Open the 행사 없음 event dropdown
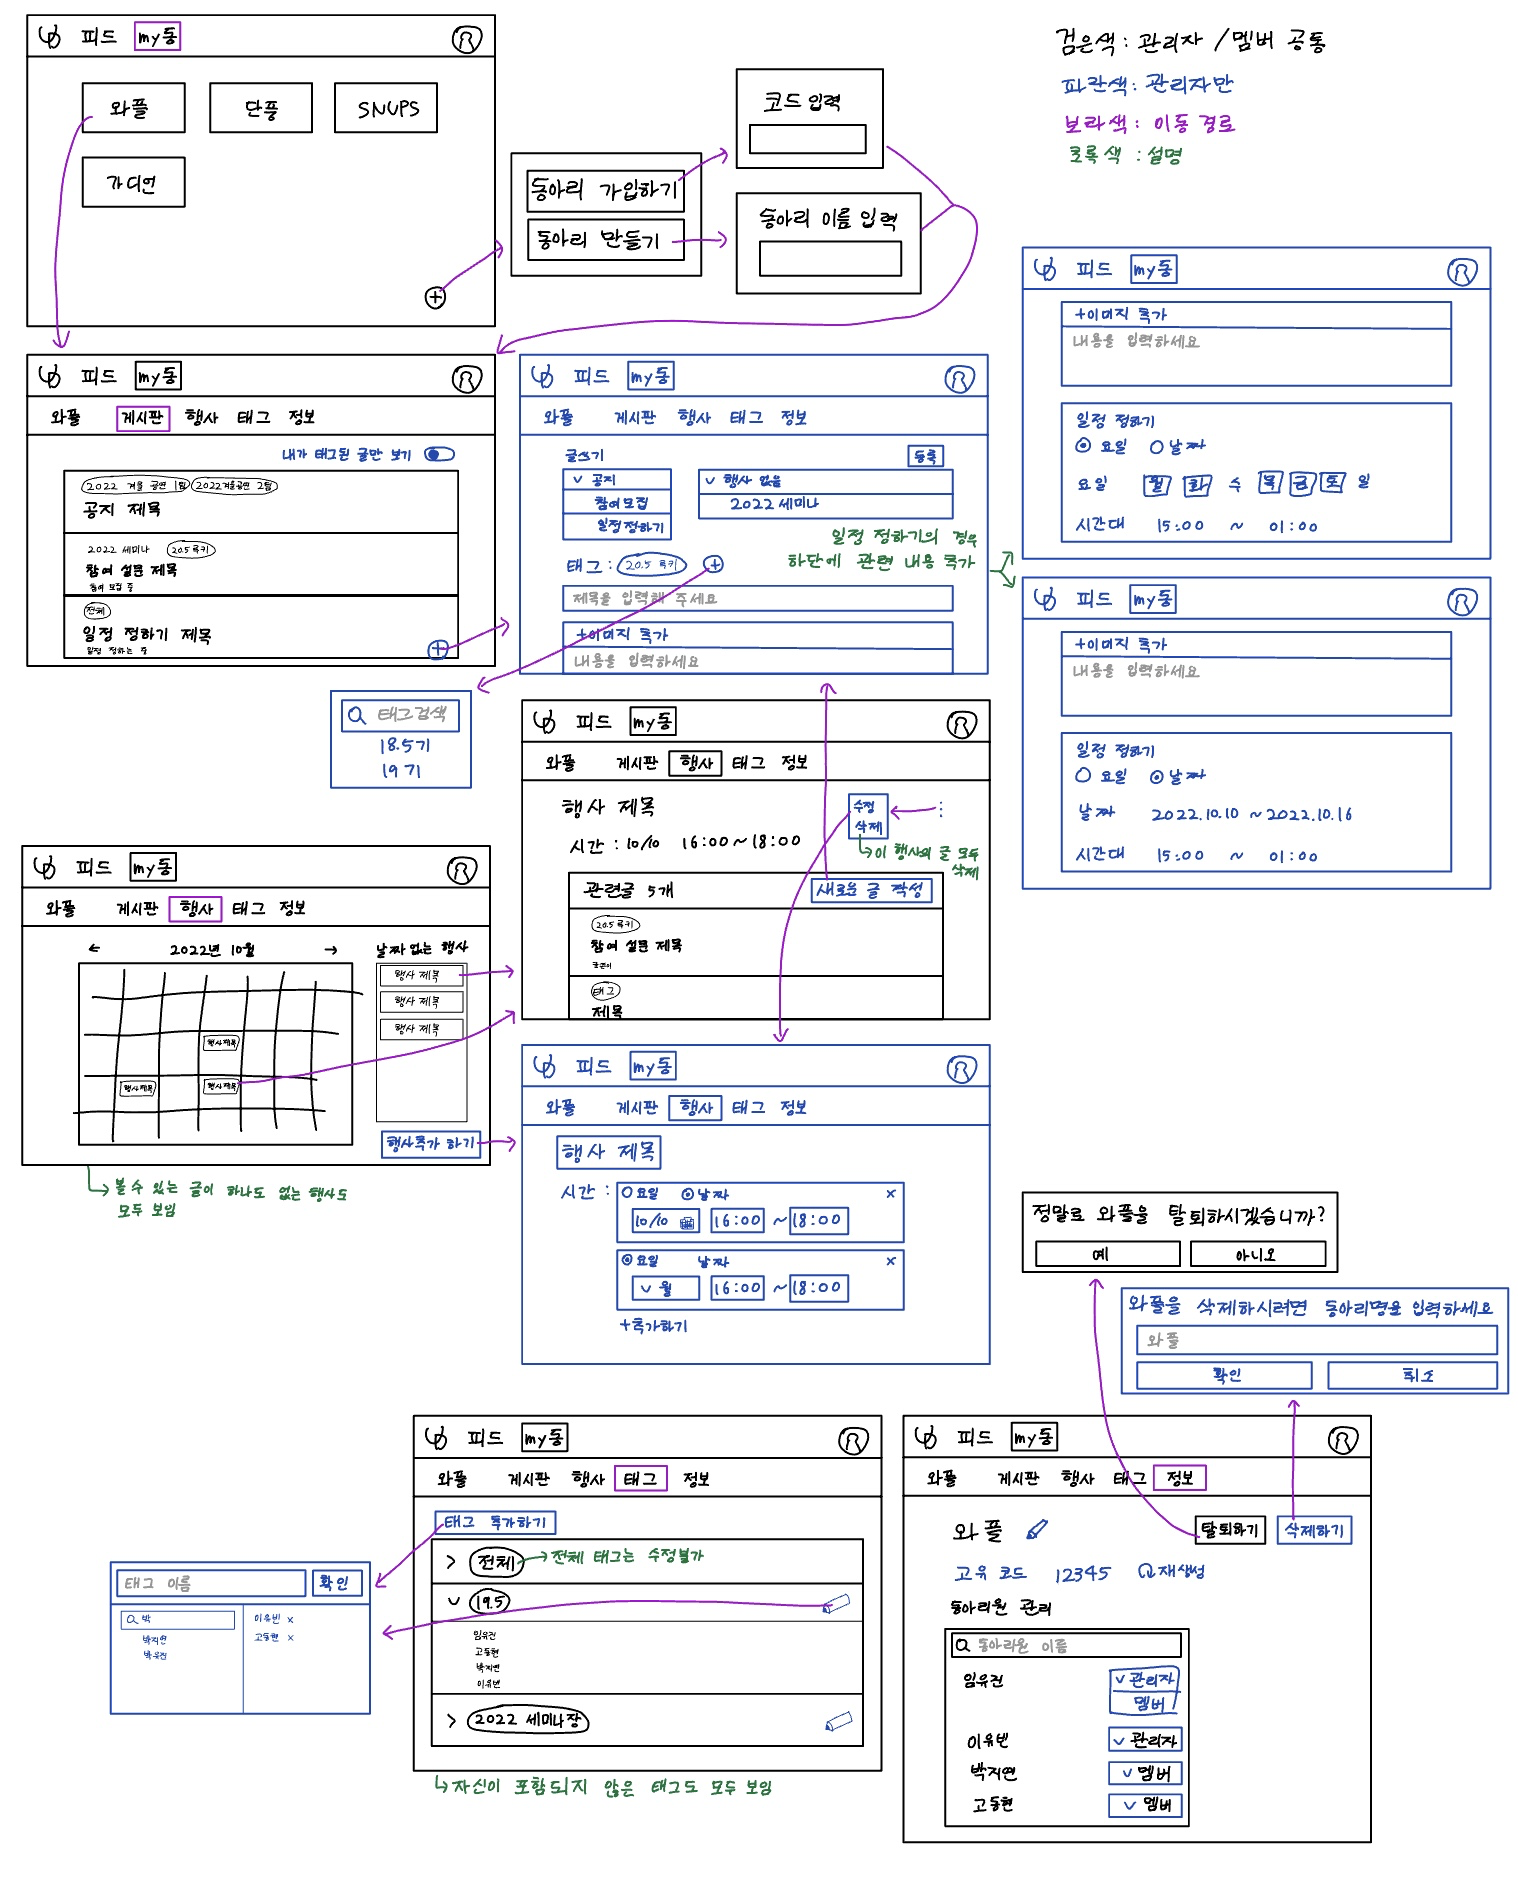This screenshot has height=1891, width=1518. pyautogui.click(x=826, y=480)
